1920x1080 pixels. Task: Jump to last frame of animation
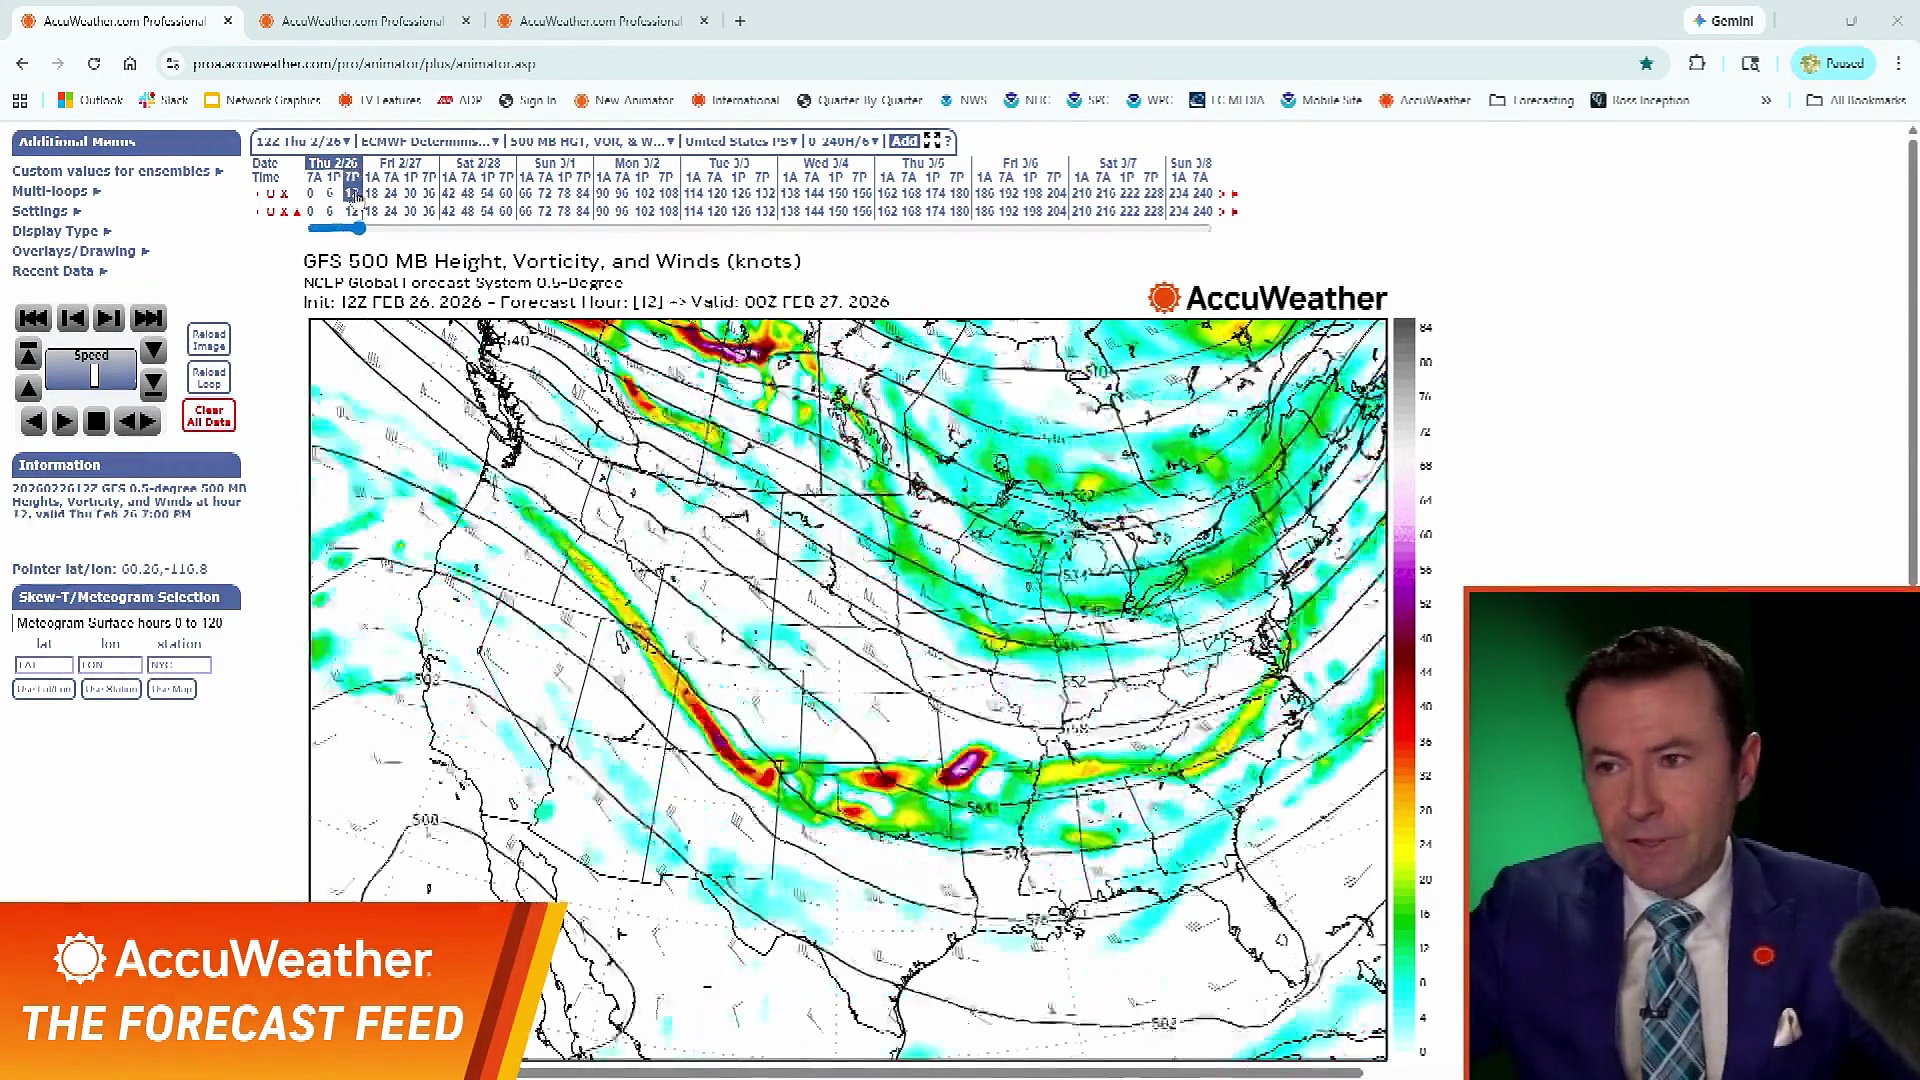pos(148,318)
